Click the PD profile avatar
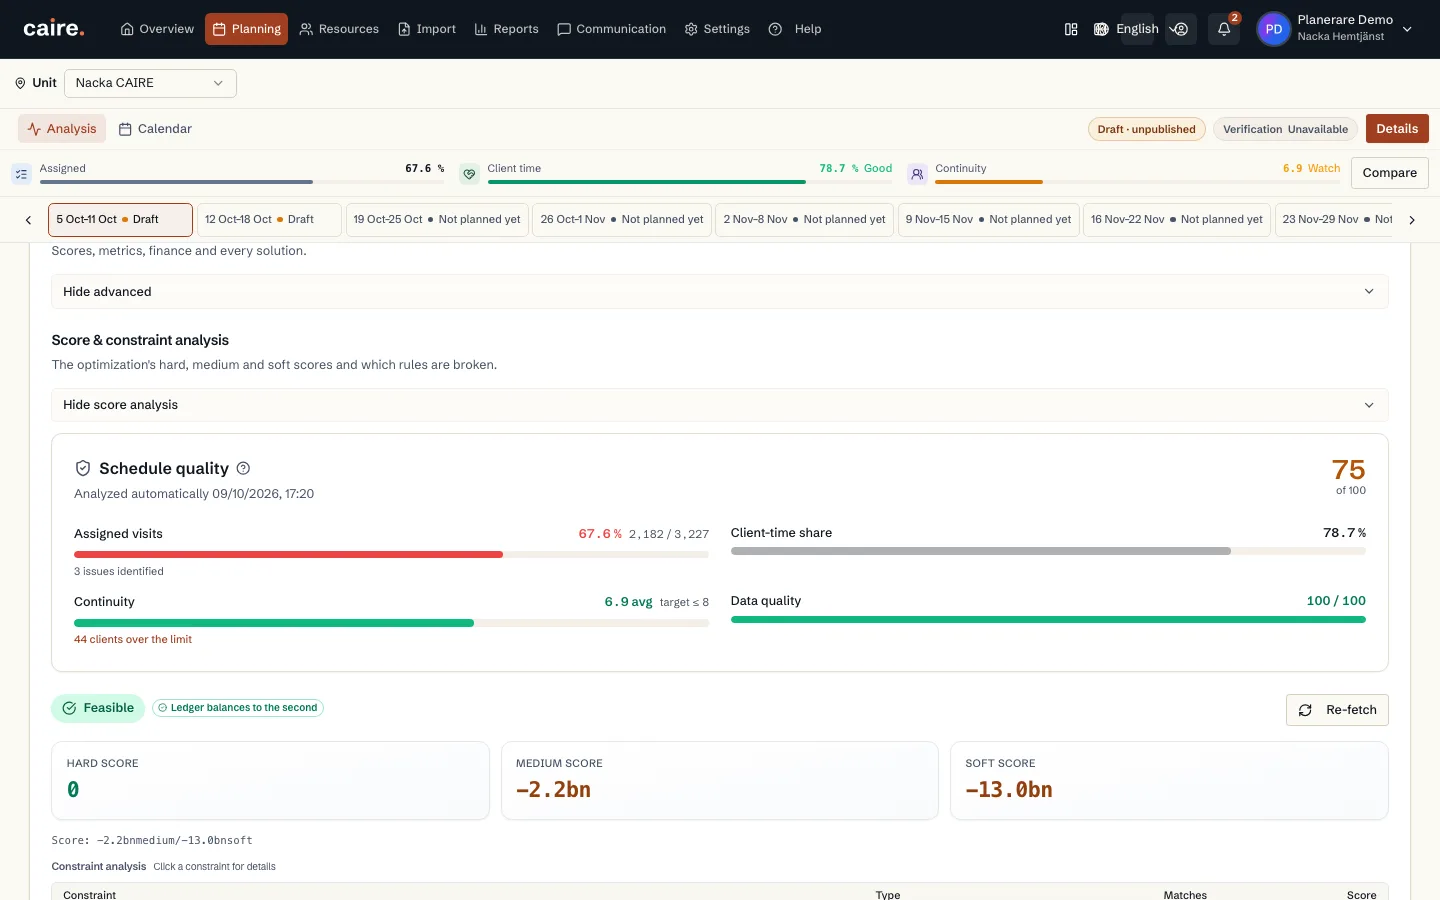 [x=1273, y=29]
